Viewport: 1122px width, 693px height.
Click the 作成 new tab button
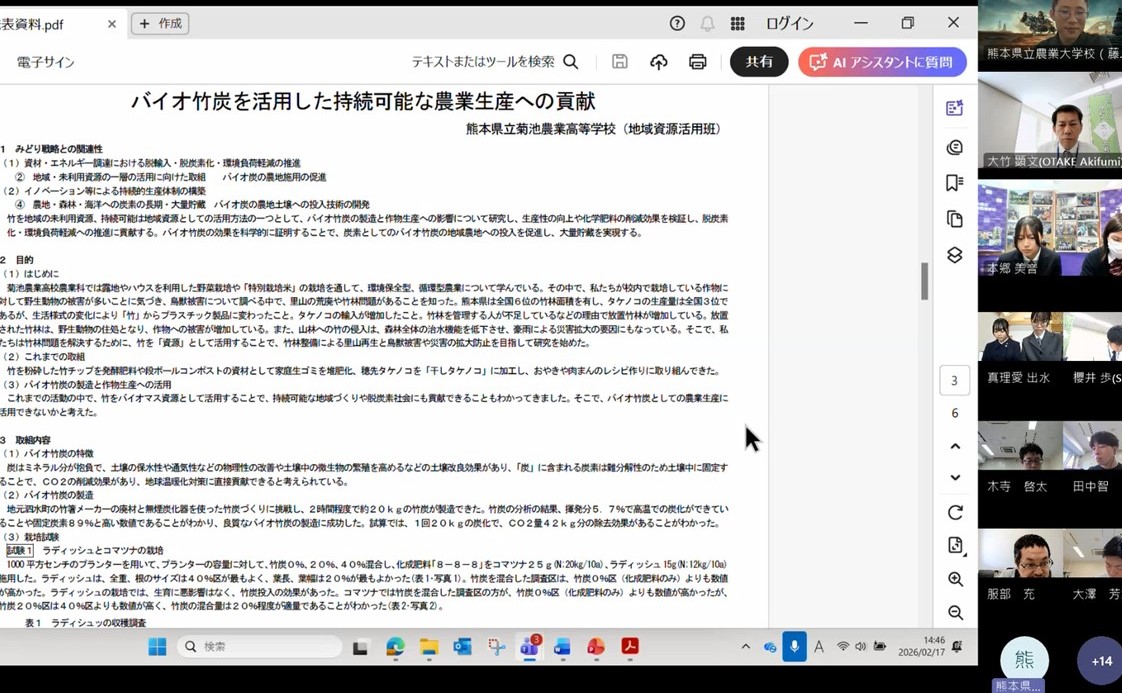[160, 23]
